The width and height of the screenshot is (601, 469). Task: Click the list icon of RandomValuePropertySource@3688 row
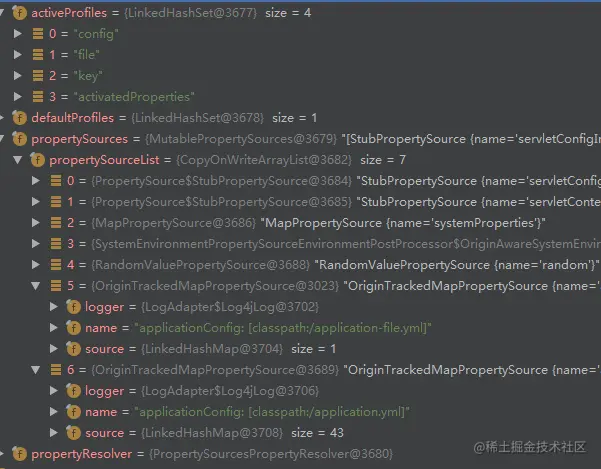56,265
